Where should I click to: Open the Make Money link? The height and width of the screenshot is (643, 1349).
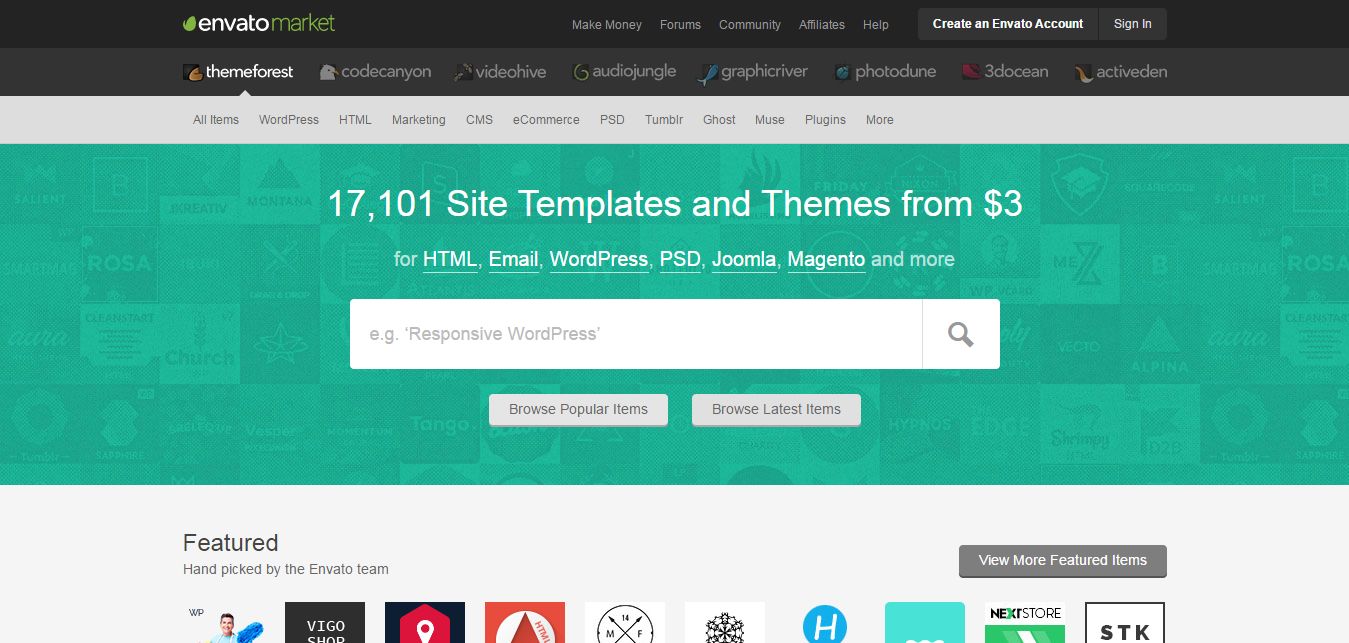[x=607, y=24]
